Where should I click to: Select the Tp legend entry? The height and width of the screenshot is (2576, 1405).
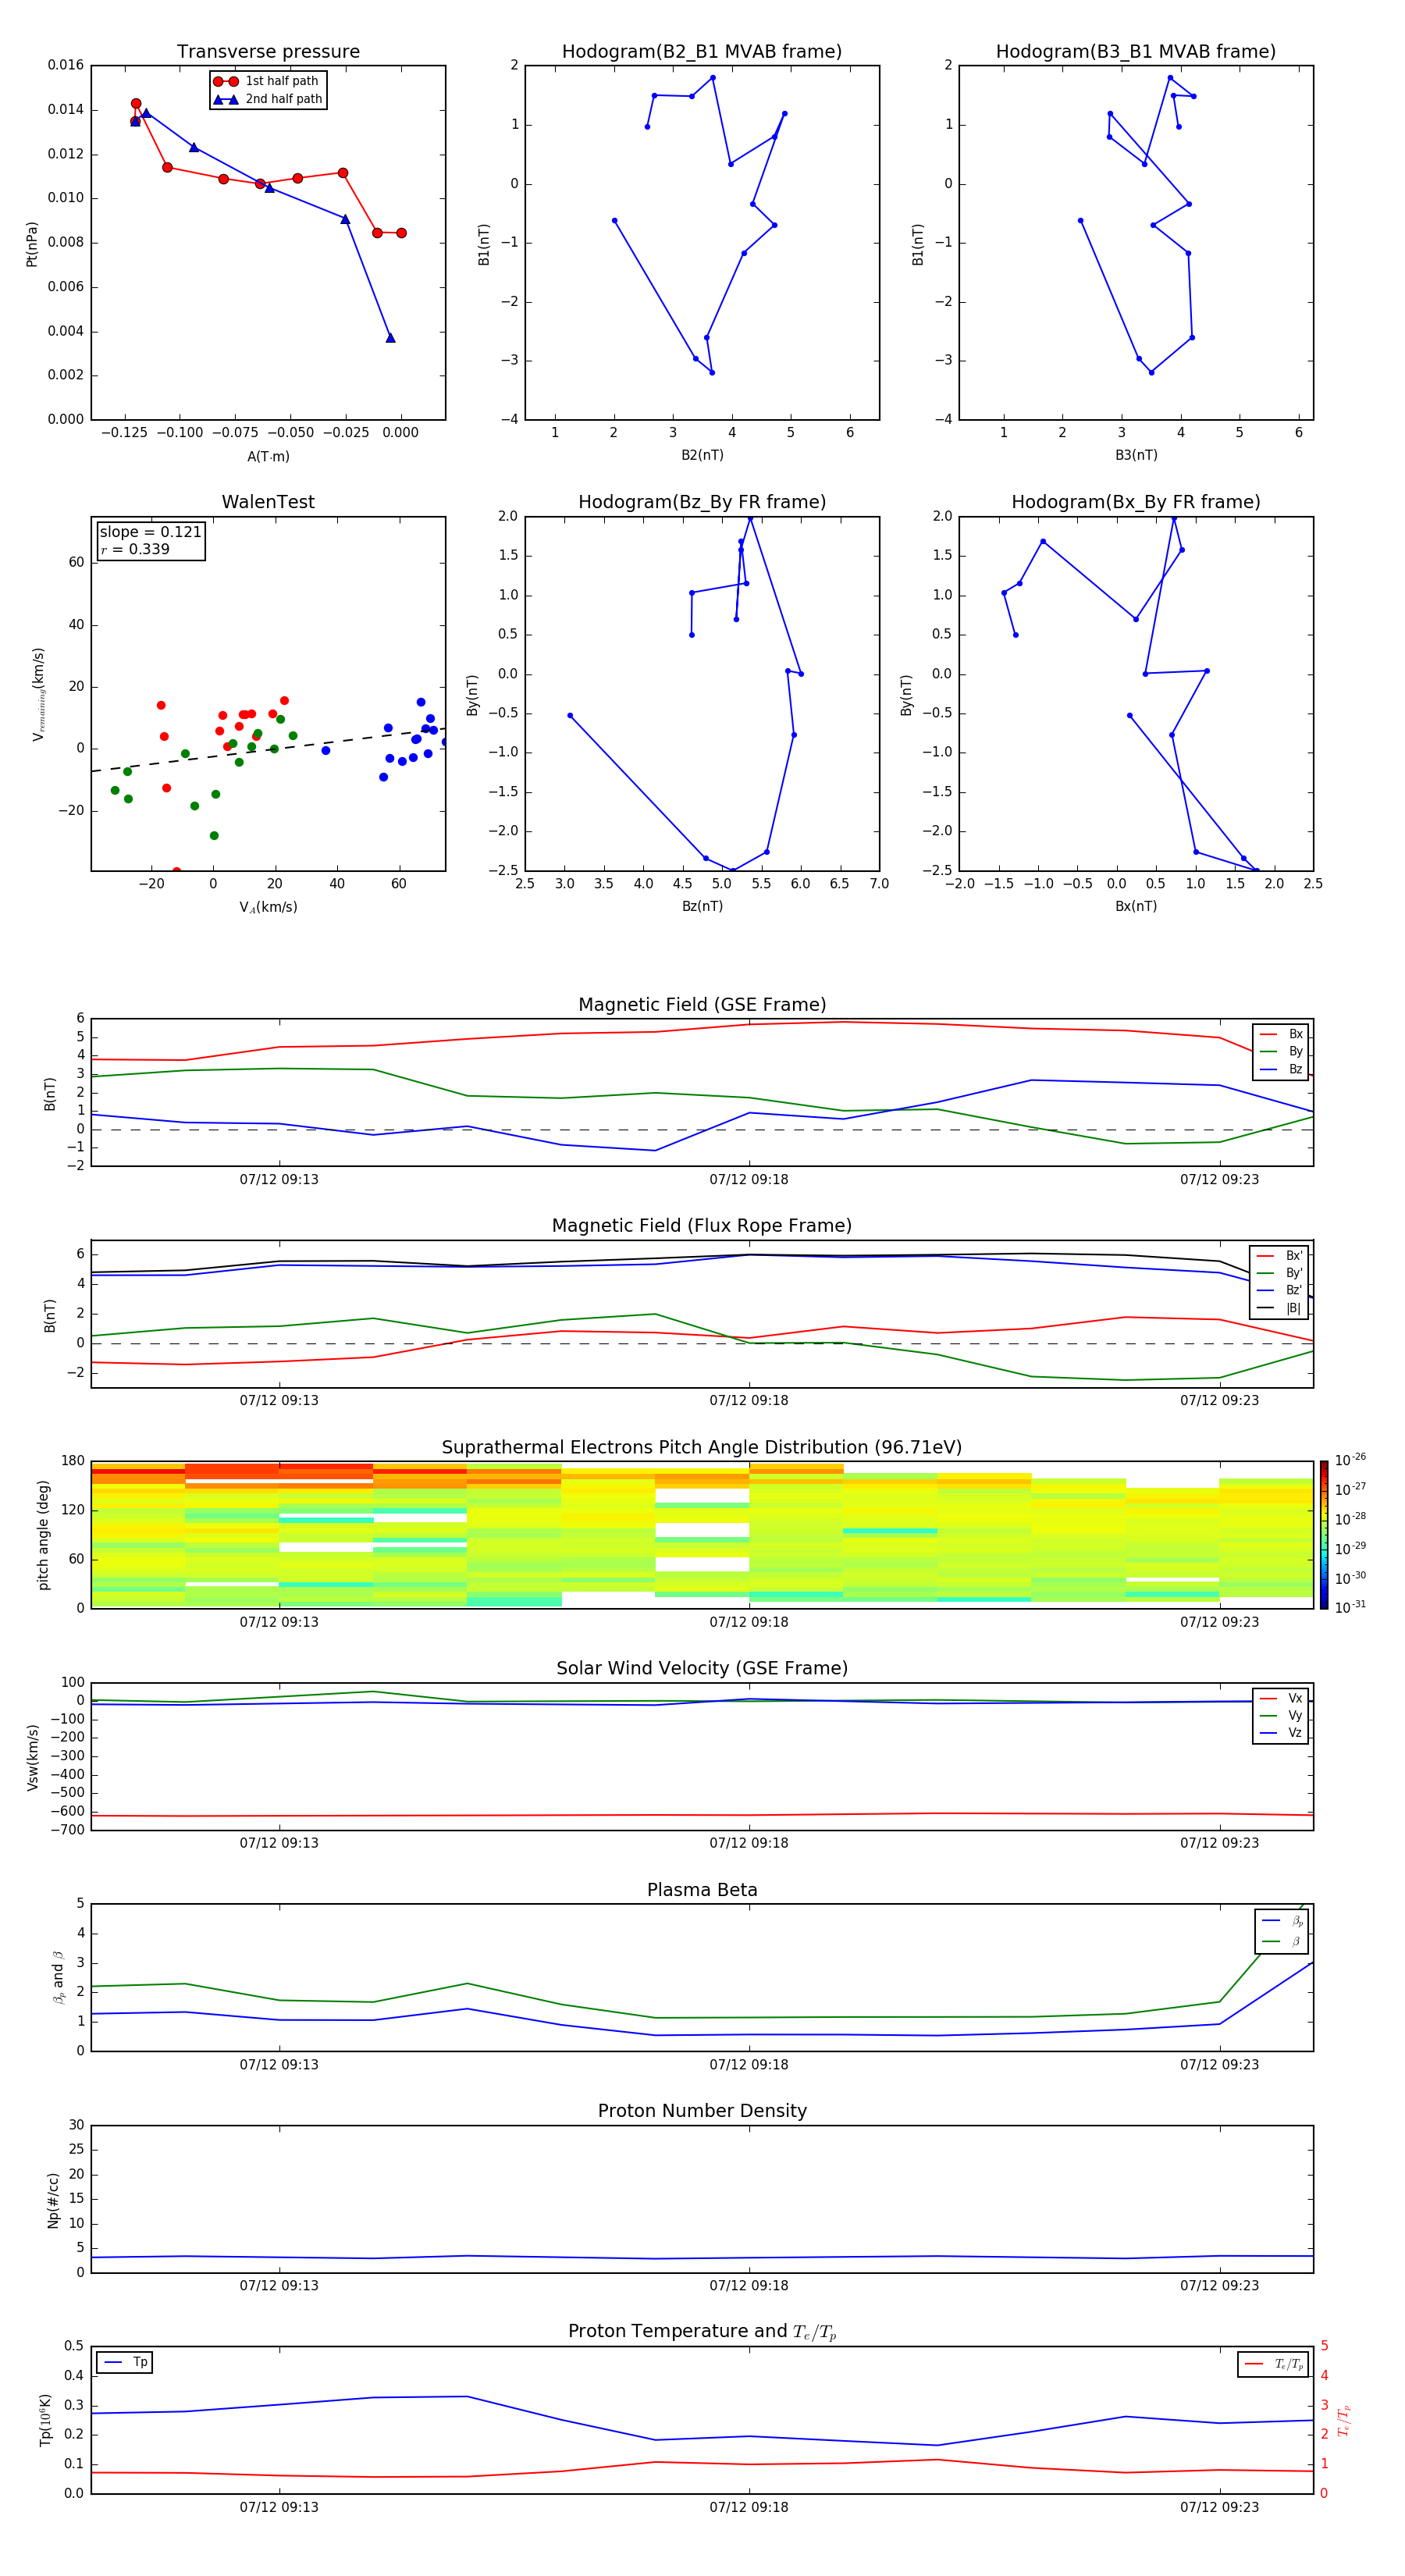pyautogui.click(x=124, y=2362)
